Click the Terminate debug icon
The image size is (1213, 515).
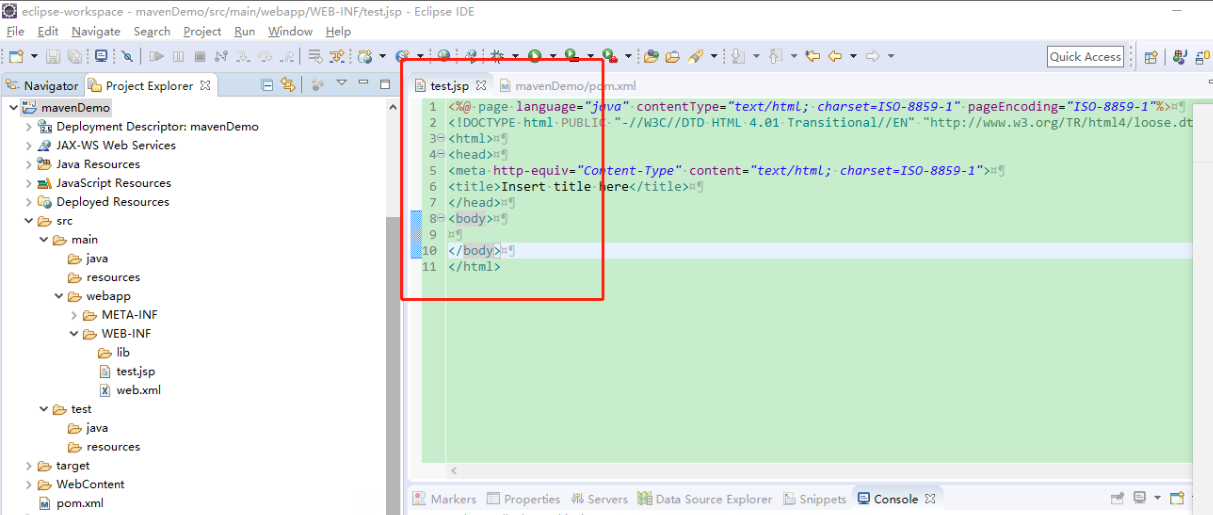(x=200, y=57)
